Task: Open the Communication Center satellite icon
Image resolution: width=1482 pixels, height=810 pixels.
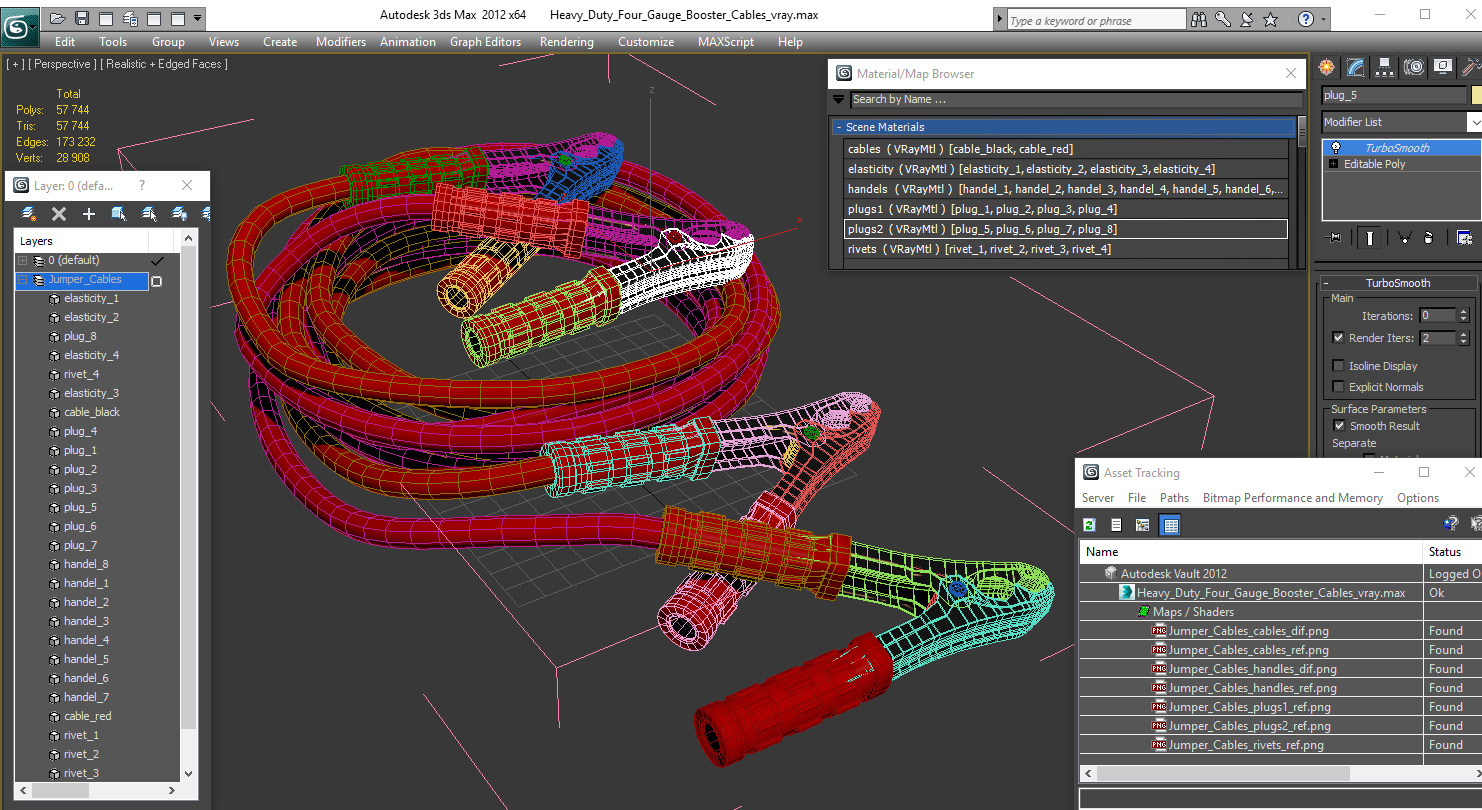Action: click(1247, 20)
